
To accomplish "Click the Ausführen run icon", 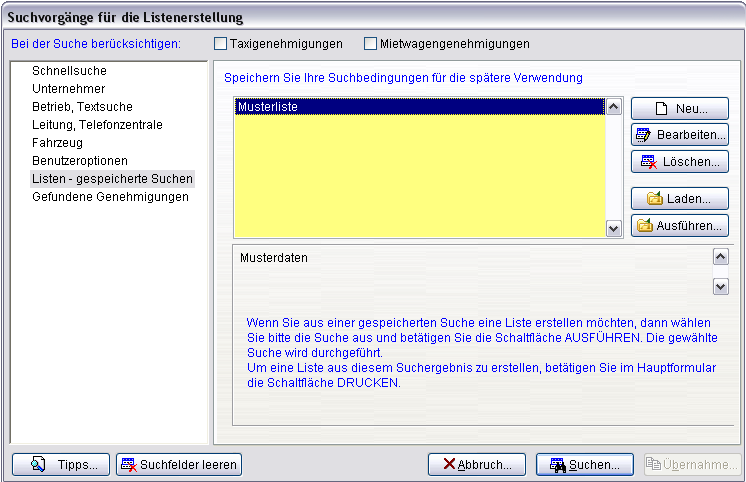I will point(644,226).
